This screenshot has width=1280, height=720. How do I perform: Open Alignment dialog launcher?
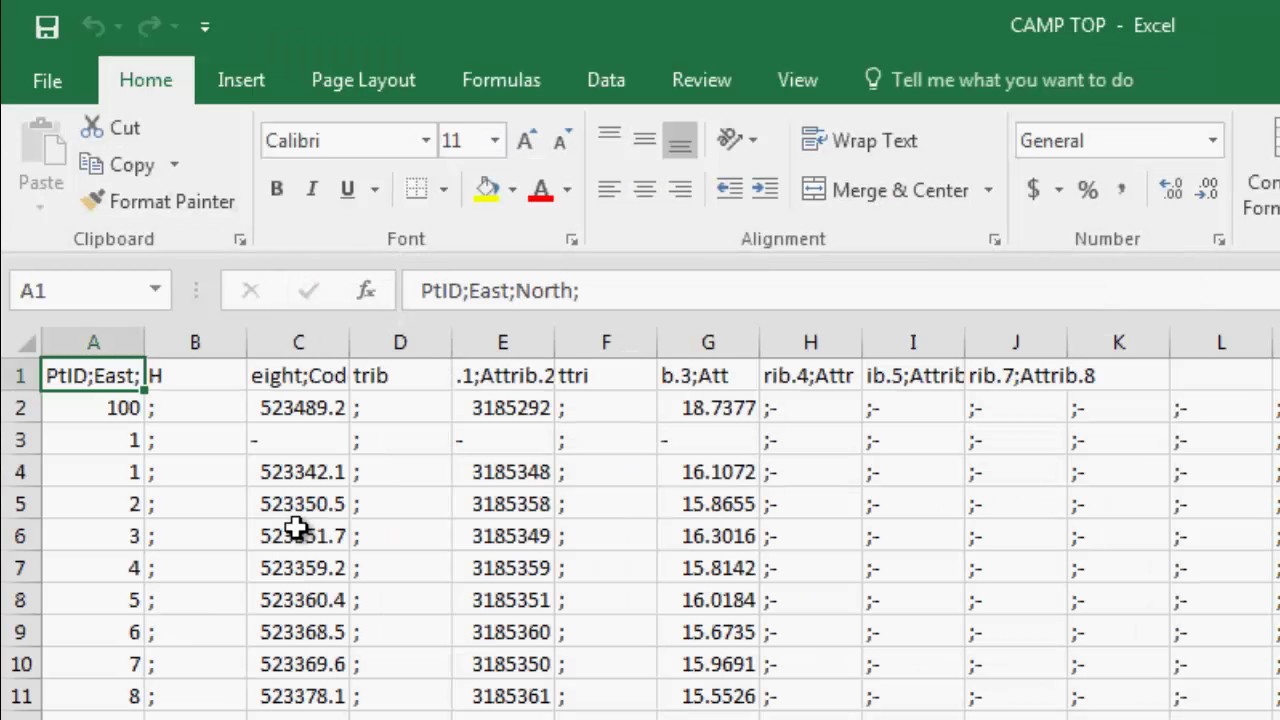click(x=995, y=240)
